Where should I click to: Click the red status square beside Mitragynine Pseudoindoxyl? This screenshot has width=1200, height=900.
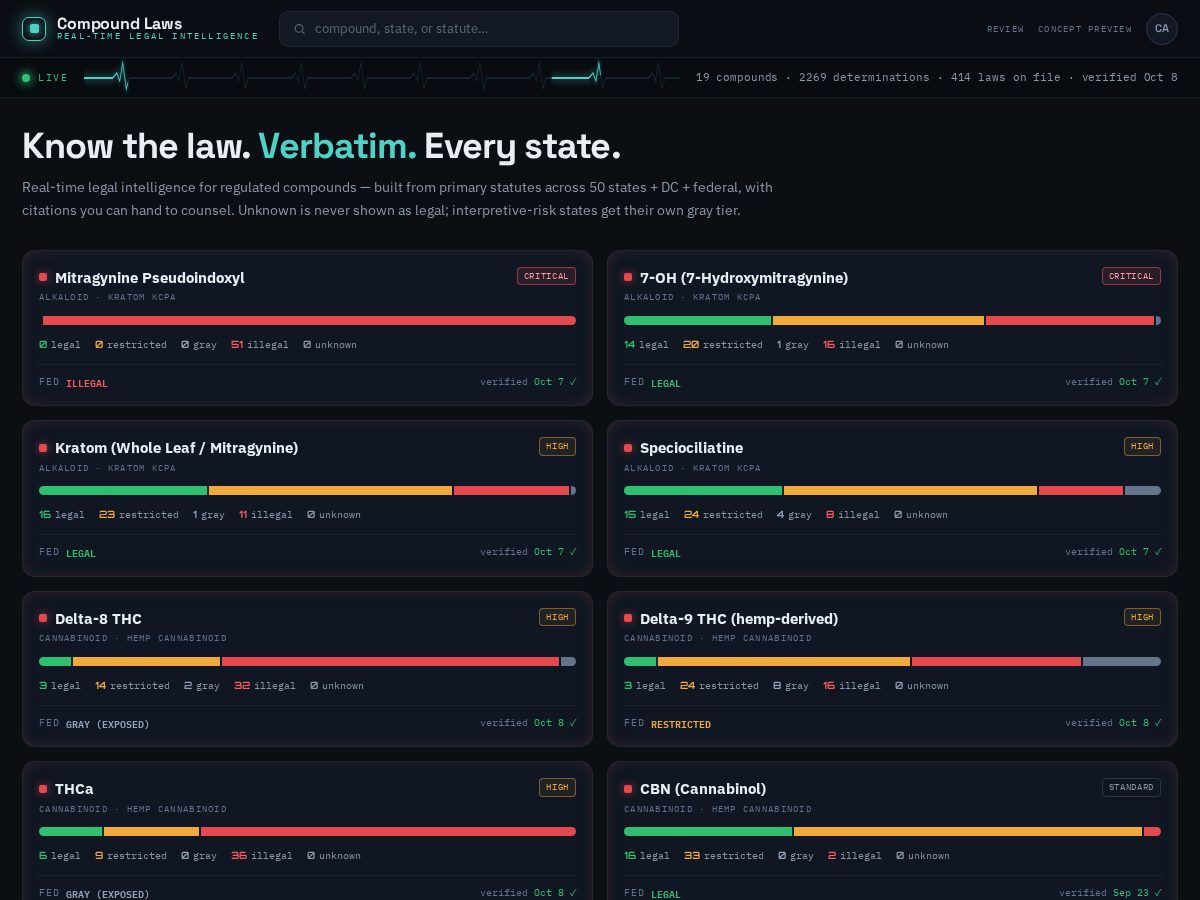(43, 277)
